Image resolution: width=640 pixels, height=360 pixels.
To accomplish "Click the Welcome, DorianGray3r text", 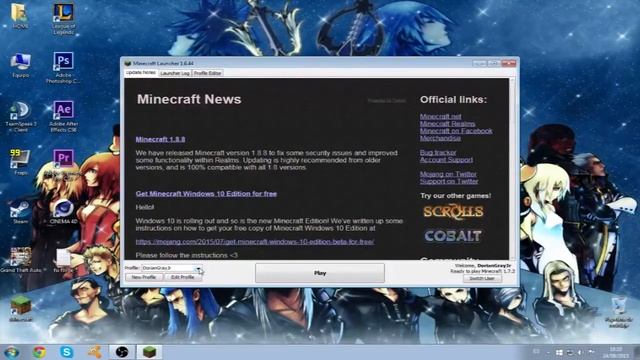I will tap(484, 266).
